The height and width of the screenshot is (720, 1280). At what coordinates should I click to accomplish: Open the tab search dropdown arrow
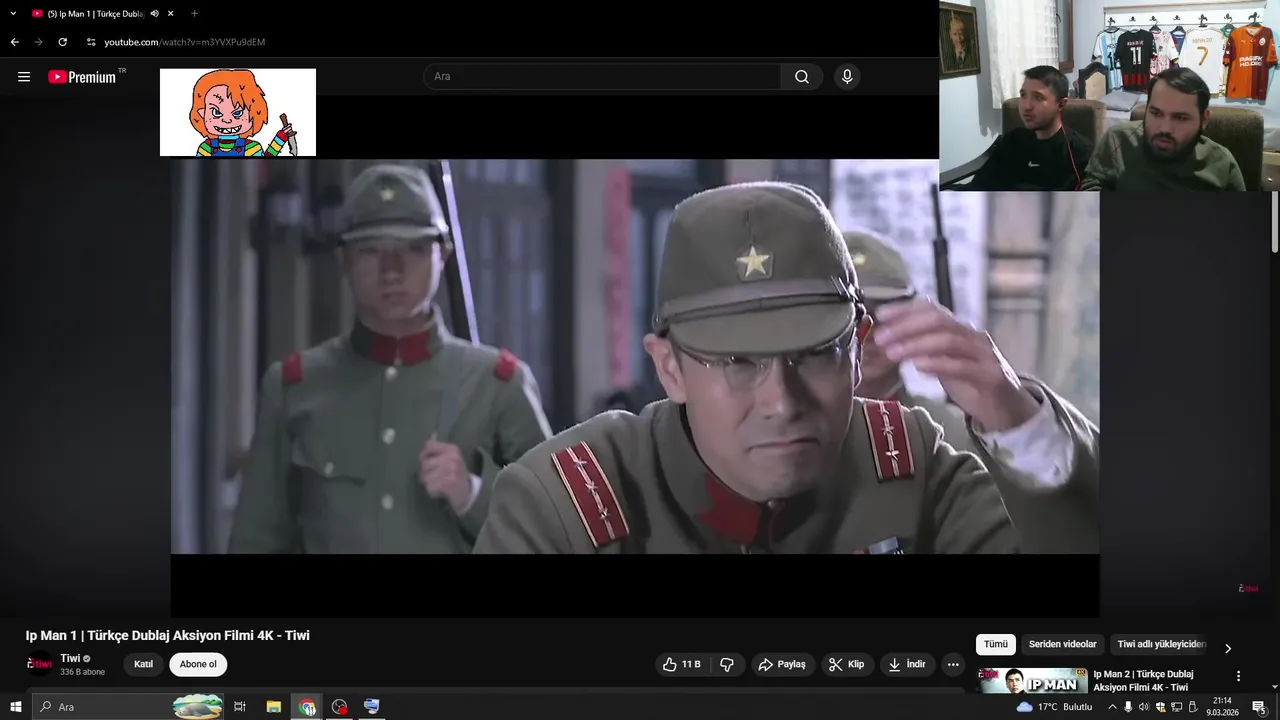13,14
